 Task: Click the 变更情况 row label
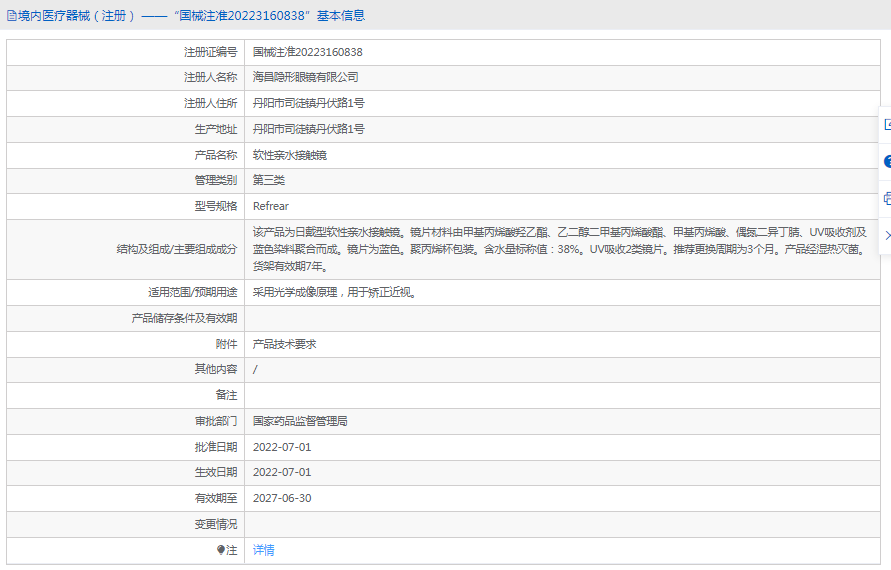pos(215,524)
